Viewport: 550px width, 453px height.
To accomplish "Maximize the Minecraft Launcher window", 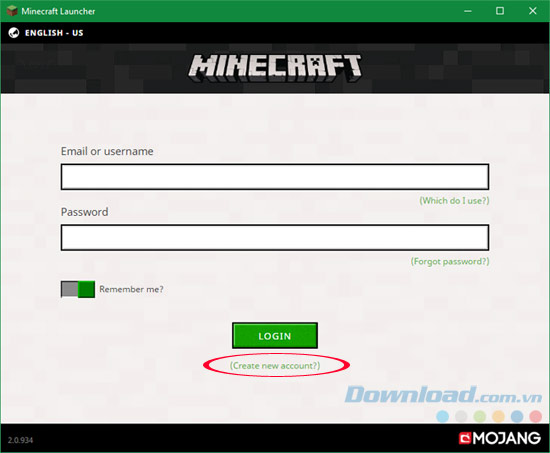I will (500, 11).
